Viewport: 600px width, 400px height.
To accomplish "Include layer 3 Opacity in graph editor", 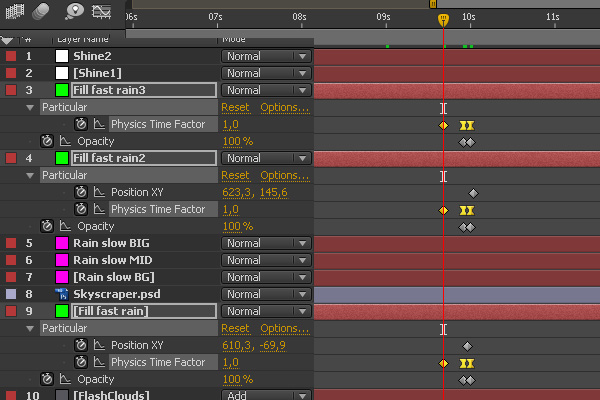I will [x=65, y=141].
